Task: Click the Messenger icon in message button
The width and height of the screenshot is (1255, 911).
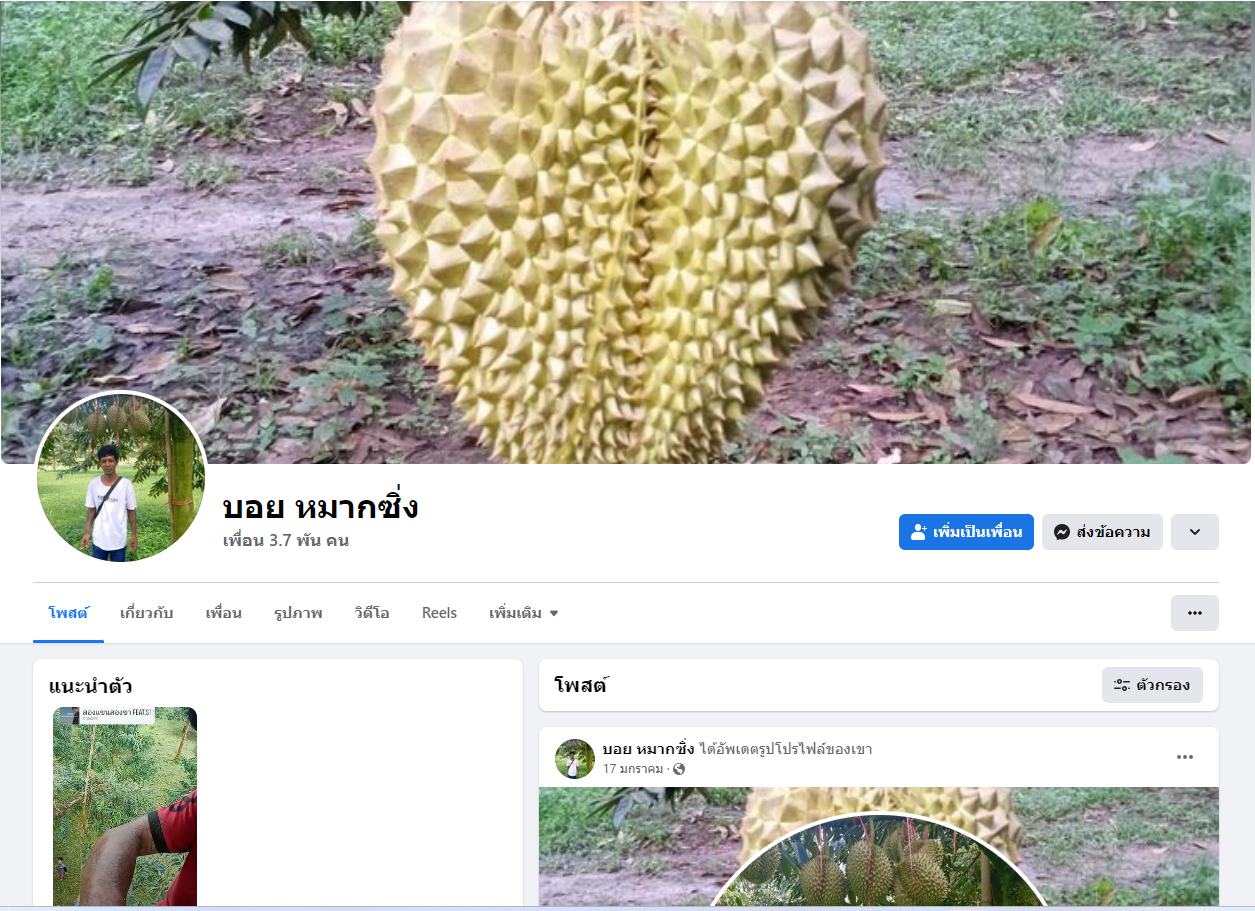Action: (x=1062, y=532)
